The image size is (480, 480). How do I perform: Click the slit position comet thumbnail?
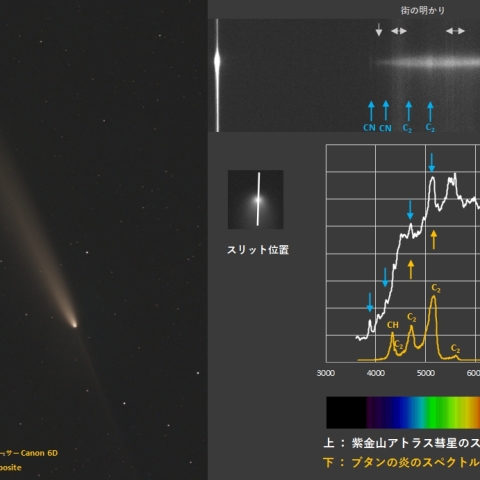click(x=256, y=199)
